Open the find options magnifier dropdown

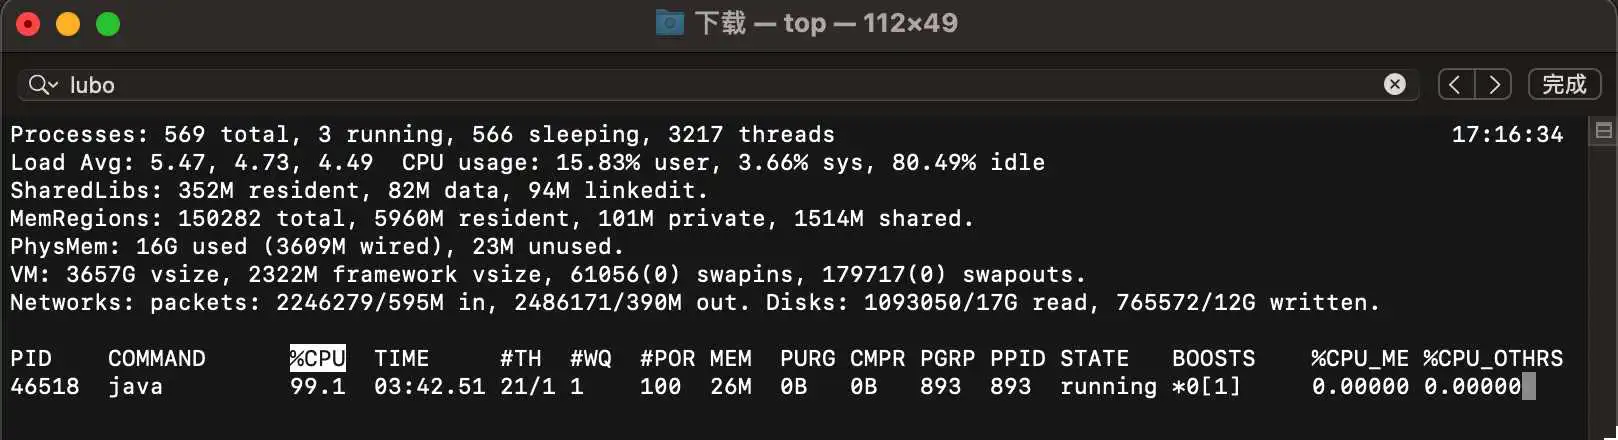coord(43,85)
